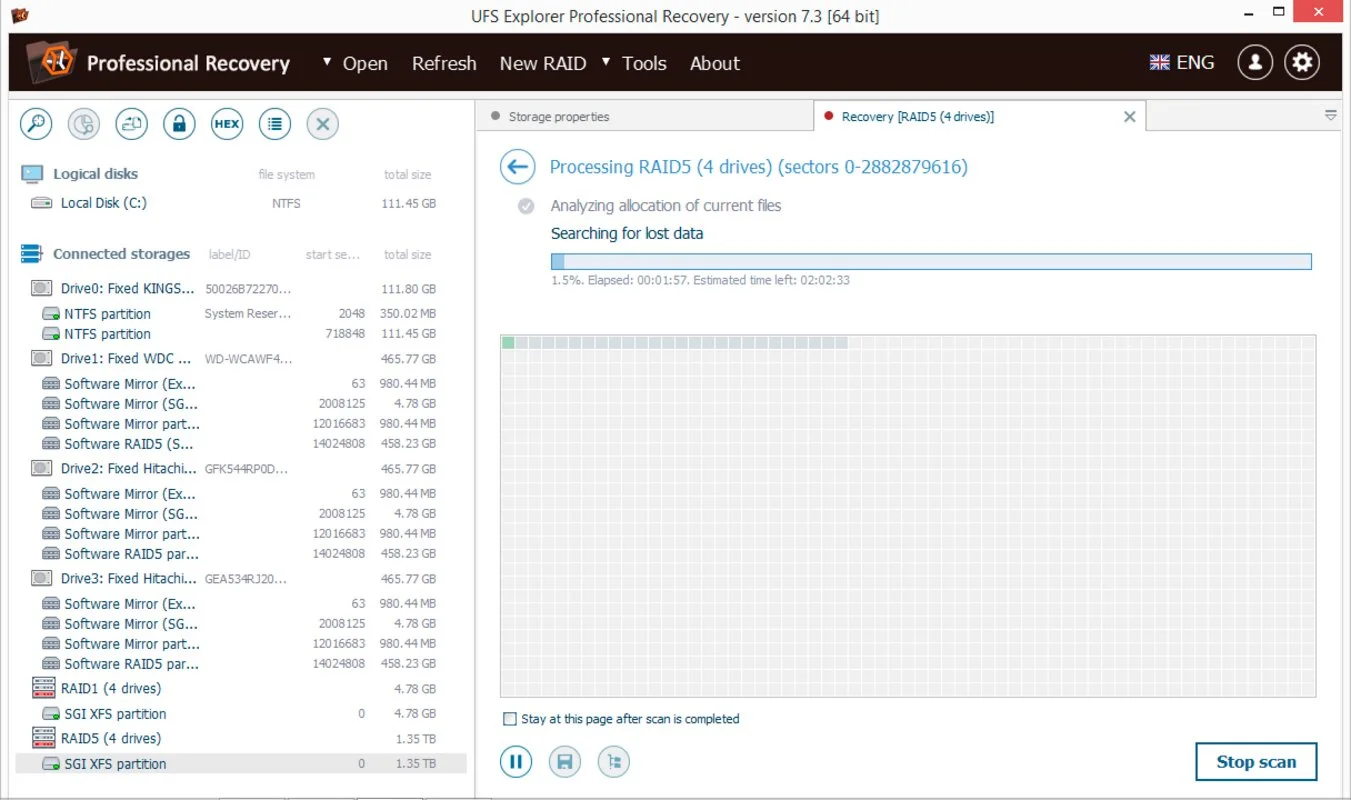The width and height of the screenshot is (1351, 800).
Task: Click the Drive0 Fixed KINGS... disk icon
Action: 41,288
